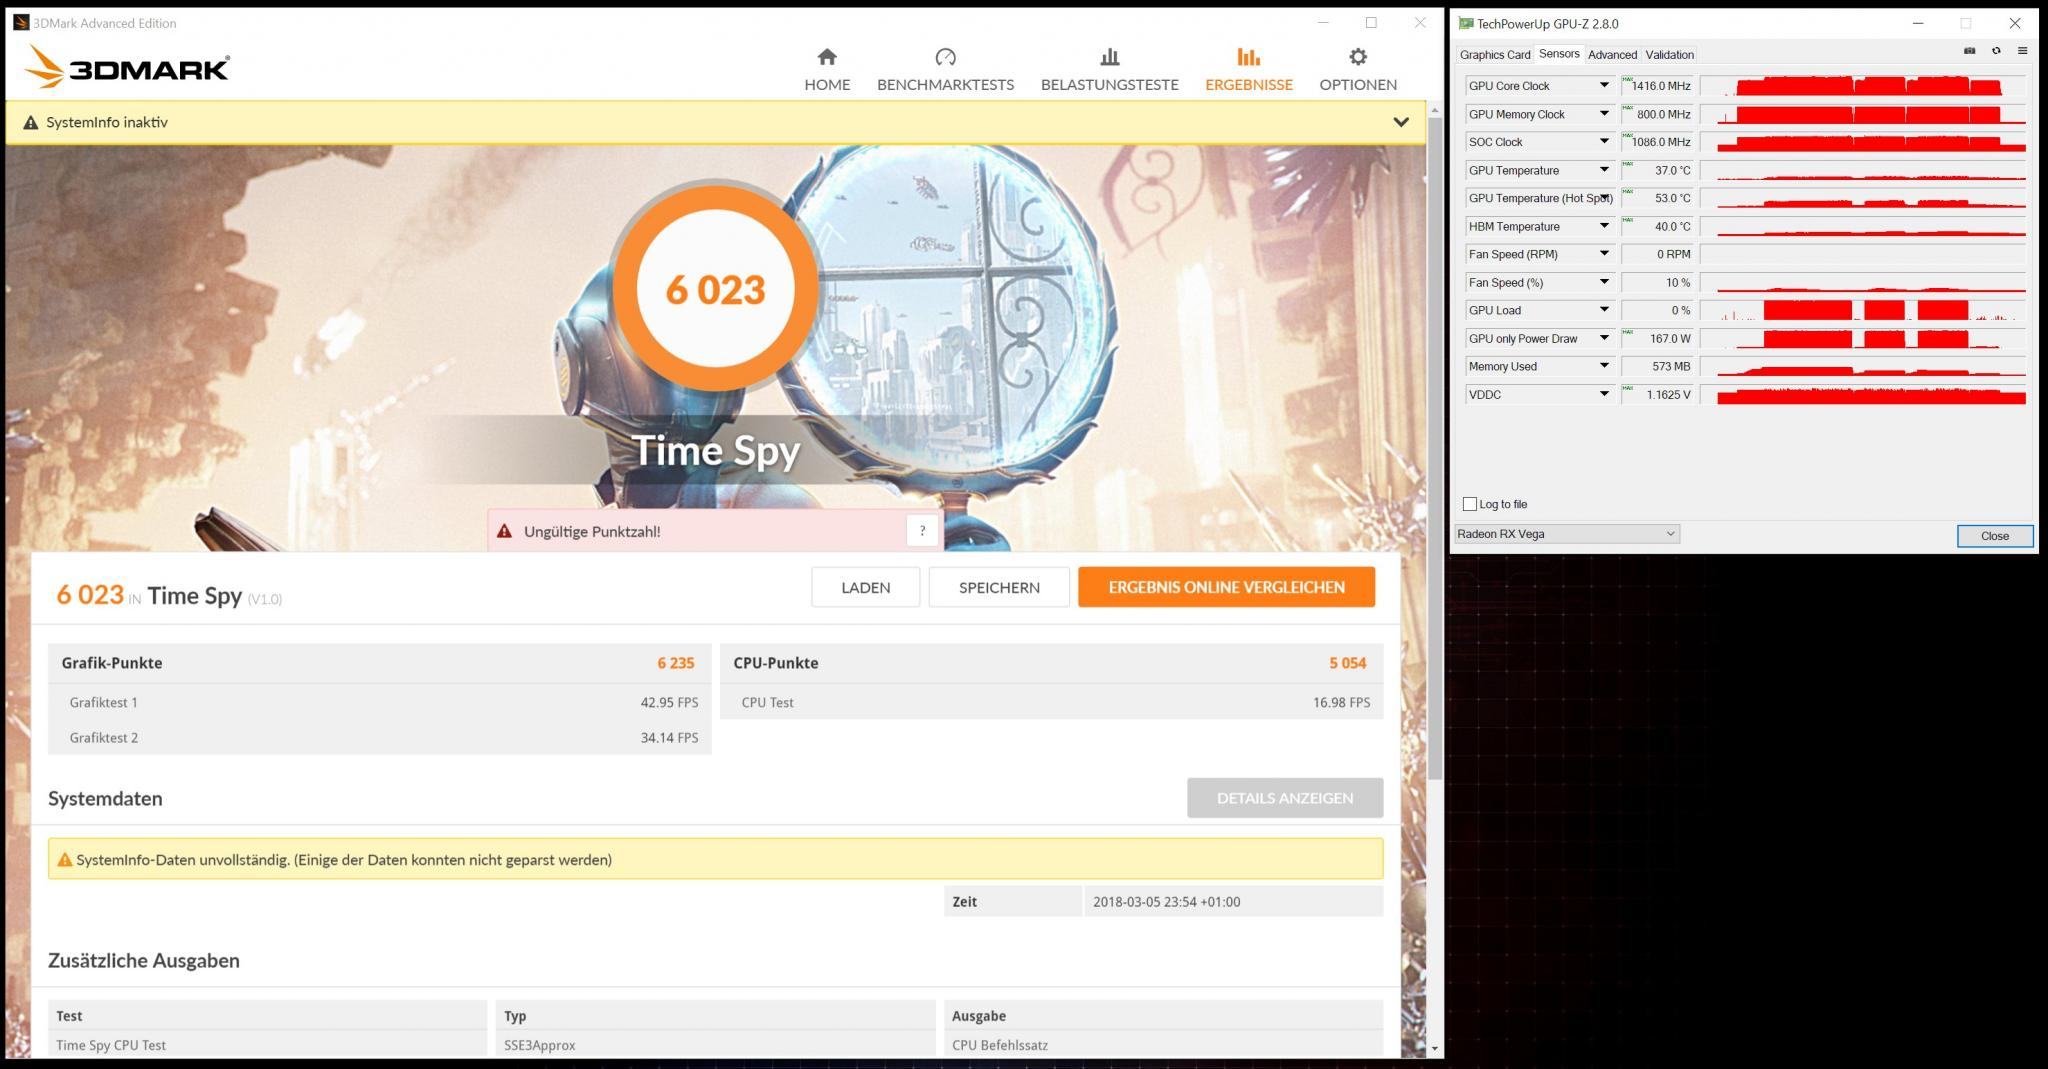Click the CPU Test value '16.98 FPS'
The image size is (2048, 1069).
point(1341,702)
